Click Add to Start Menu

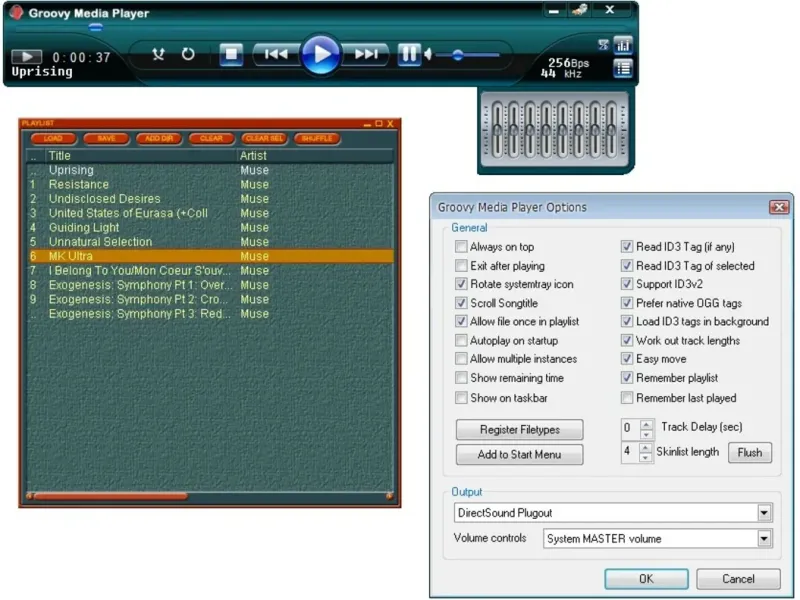tap(519, 455)
